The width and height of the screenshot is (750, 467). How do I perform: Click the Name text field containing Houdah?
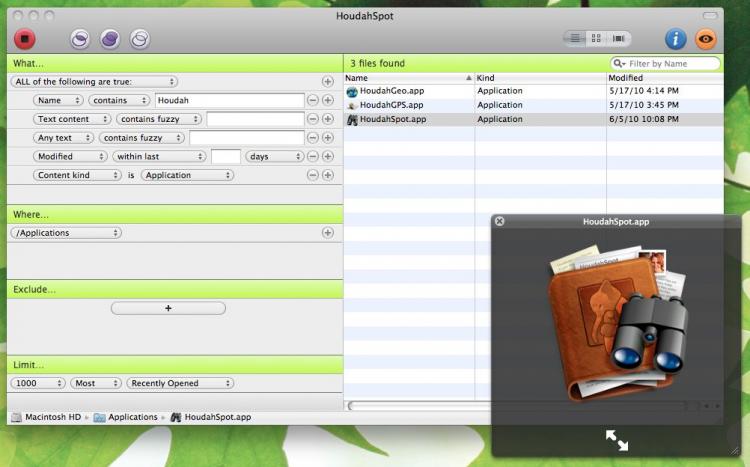pyautogui.click(x=230, y=100)
